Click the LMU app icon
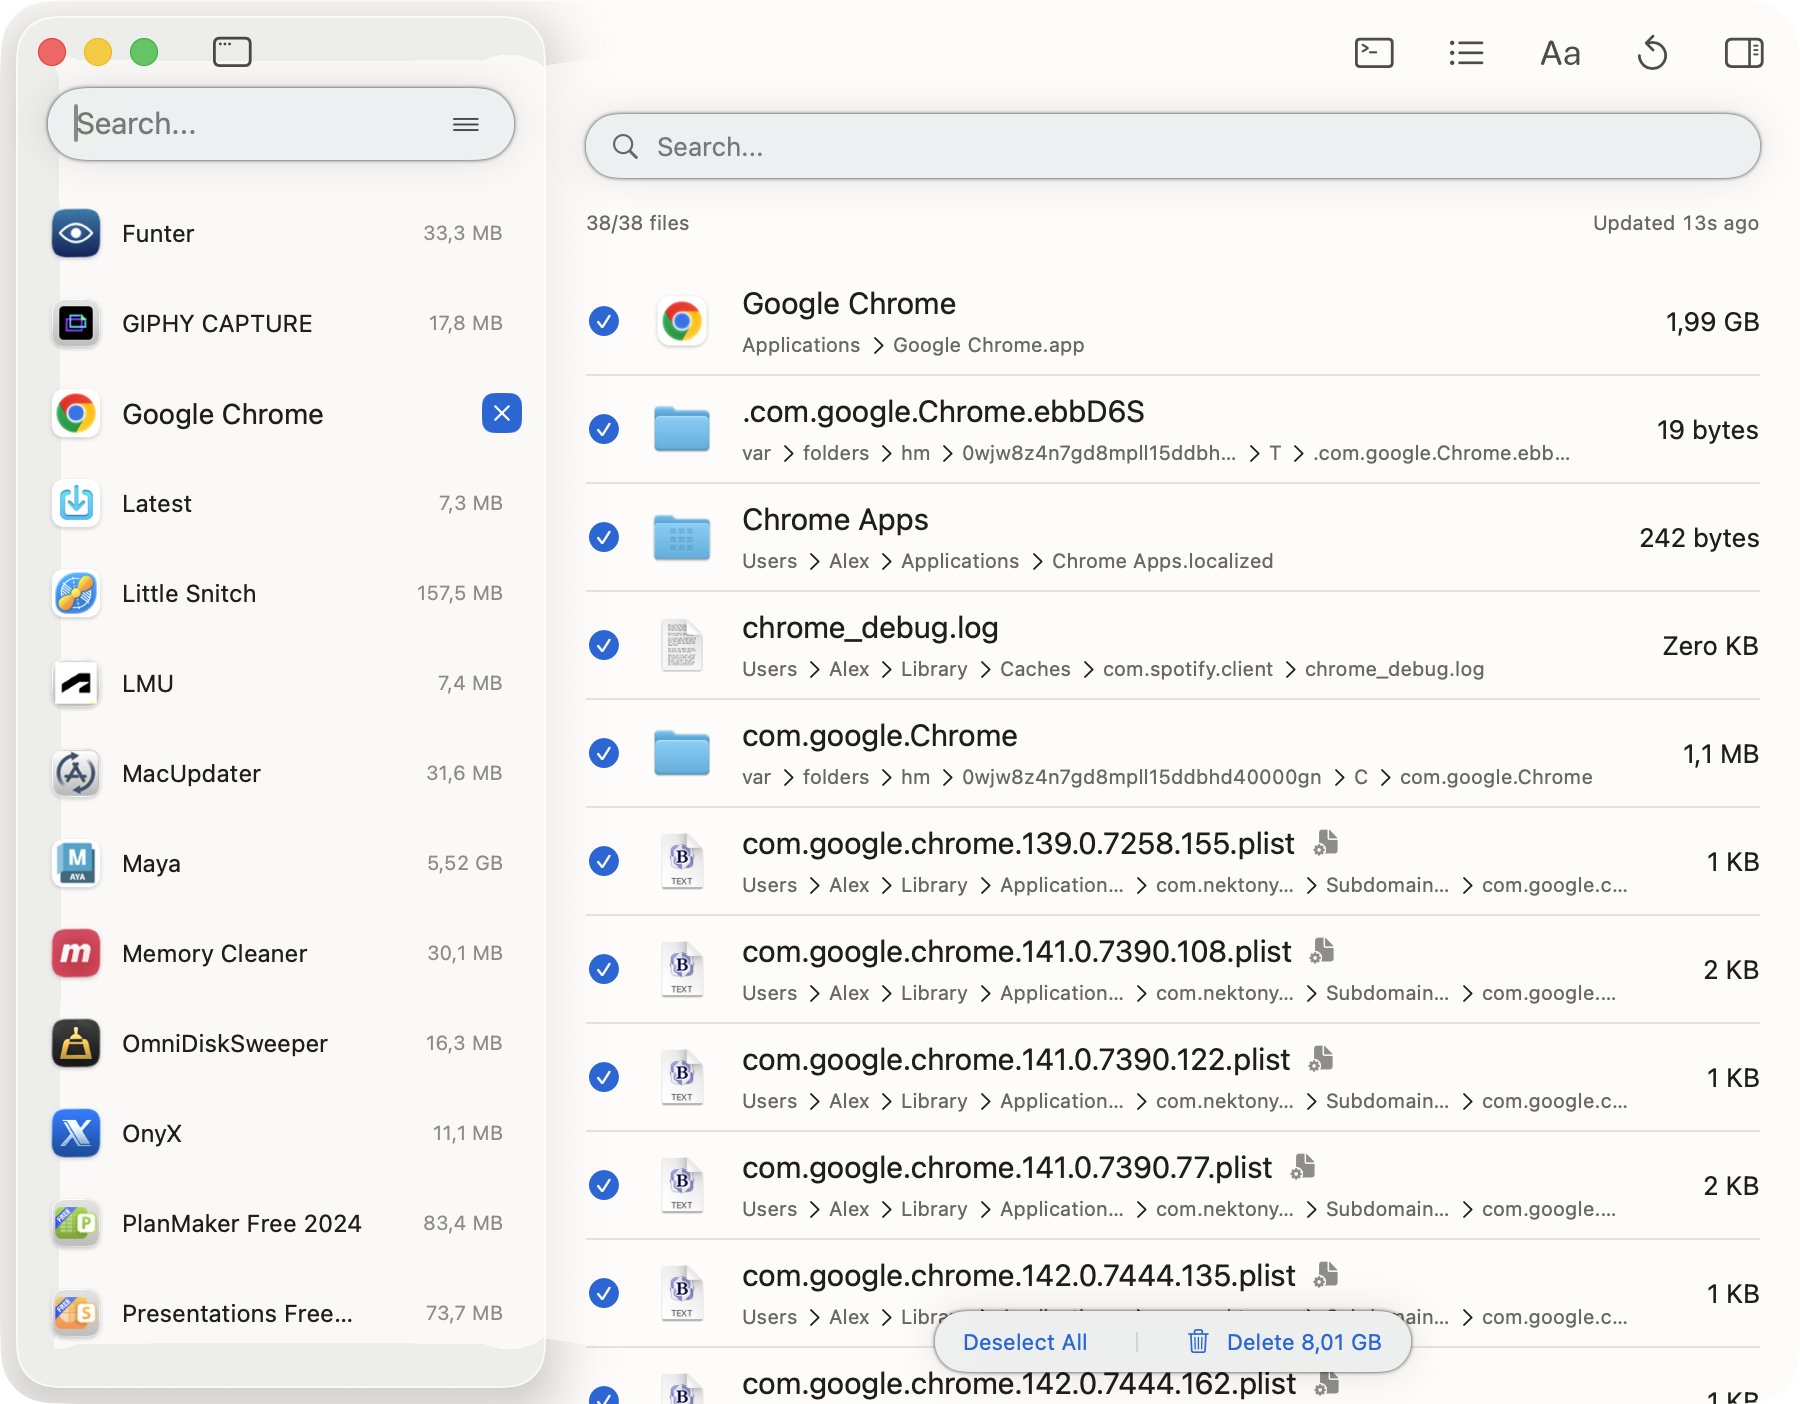The image size is (1800, 1404). click(76, 683)
